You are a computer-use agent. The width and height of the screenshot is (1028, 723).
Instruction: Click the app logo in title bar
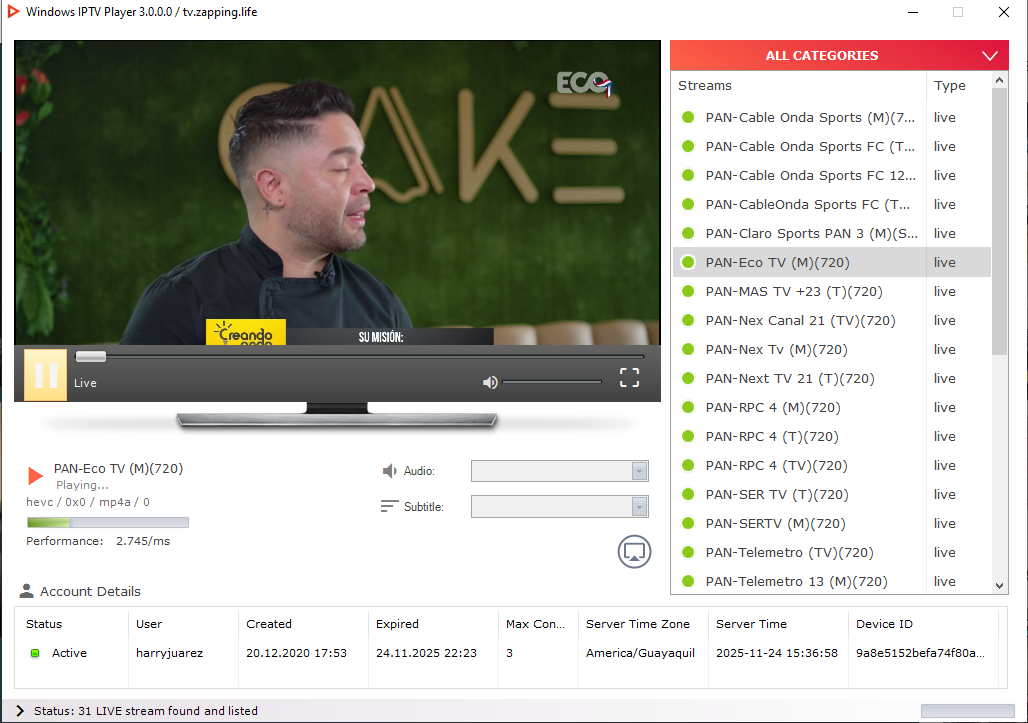click(12, 12)
